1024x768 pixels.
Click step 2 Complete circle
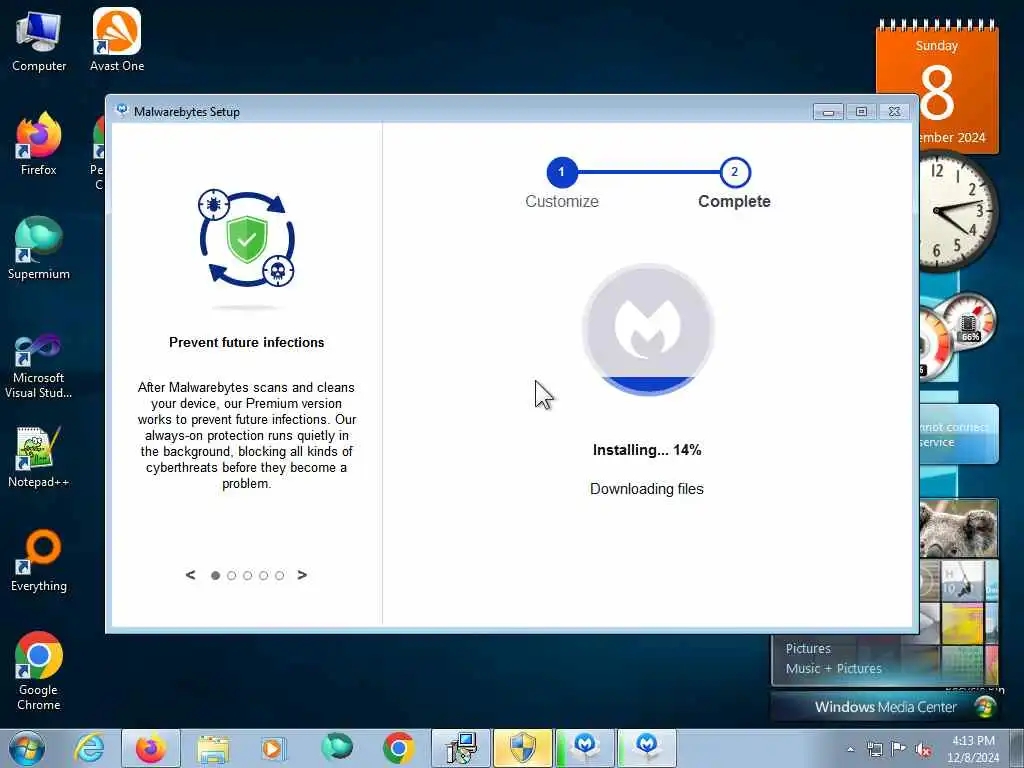click(735, 172)
